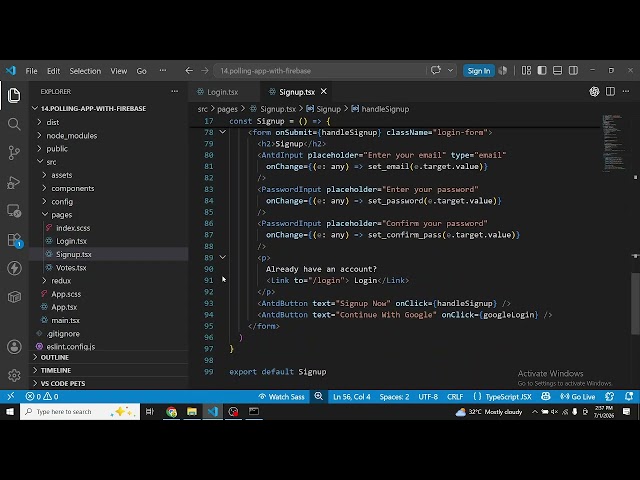Go forward with the right arrow
640x480 pixels.
tap(204, 71)
